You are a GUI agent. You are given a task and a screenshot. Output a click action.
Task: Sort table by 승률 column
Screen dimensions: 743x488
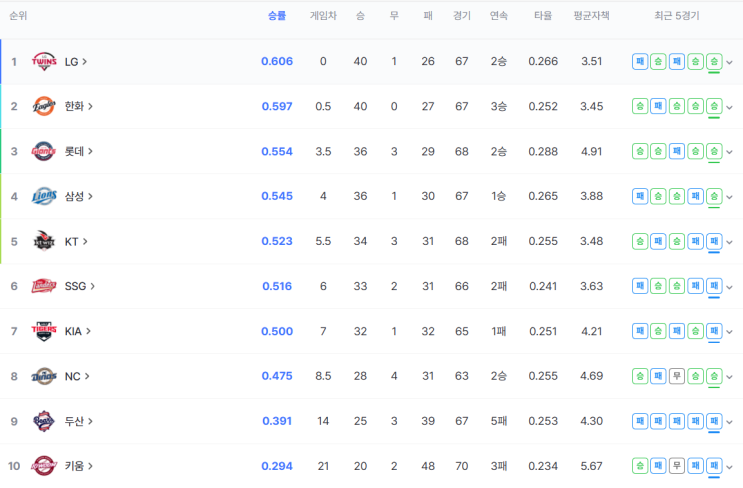(x=277, y=16)
